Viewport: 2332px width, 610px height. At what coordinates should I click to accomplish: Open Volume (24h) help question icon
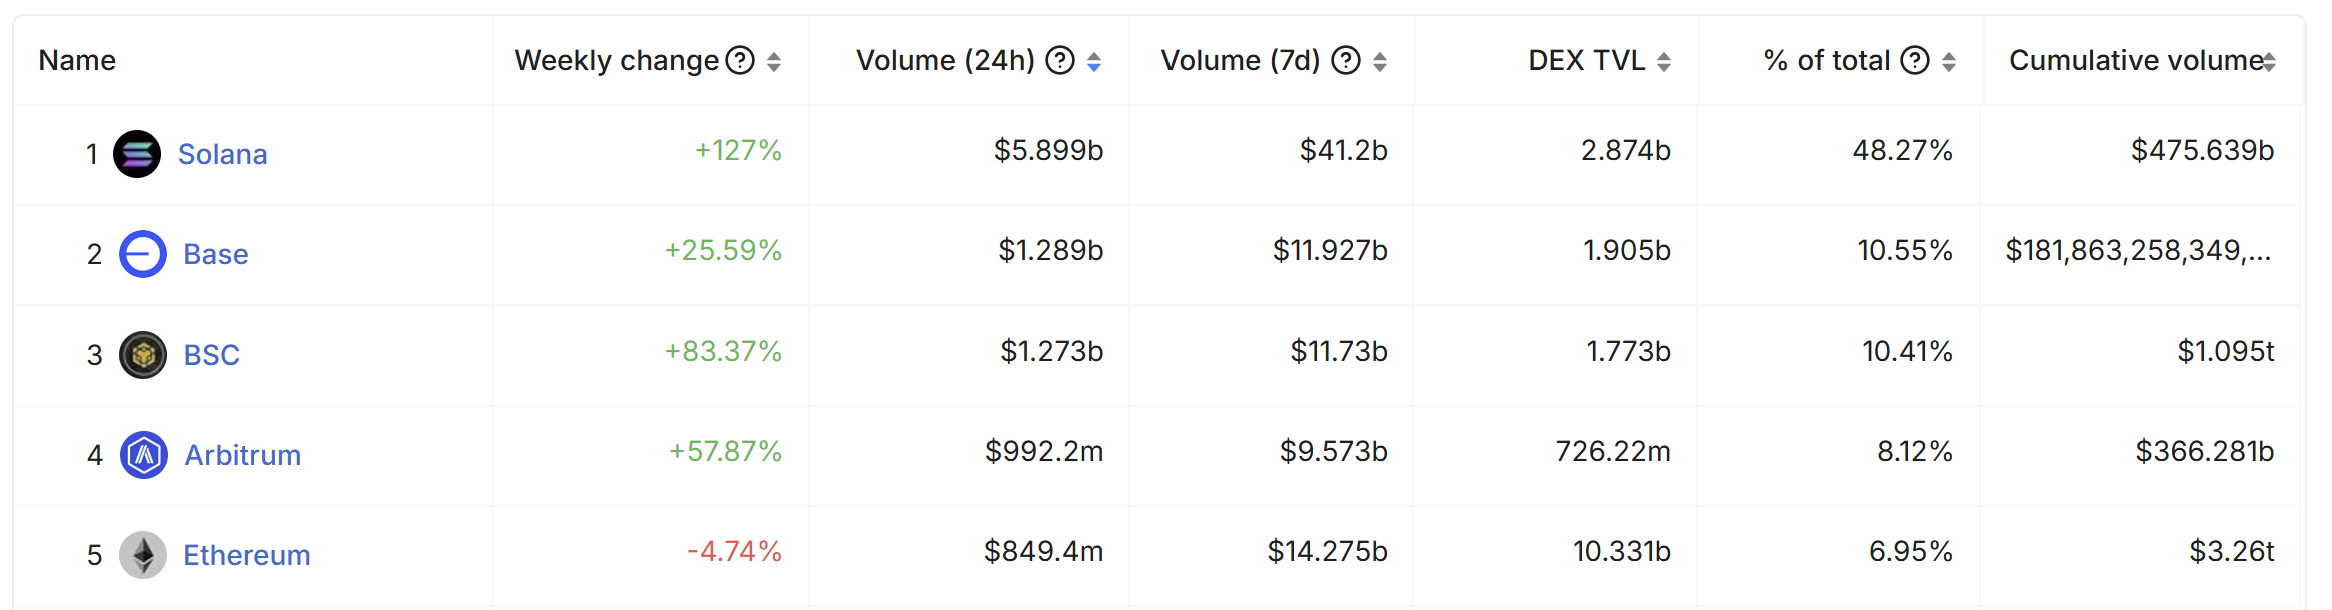(1060, 61)
